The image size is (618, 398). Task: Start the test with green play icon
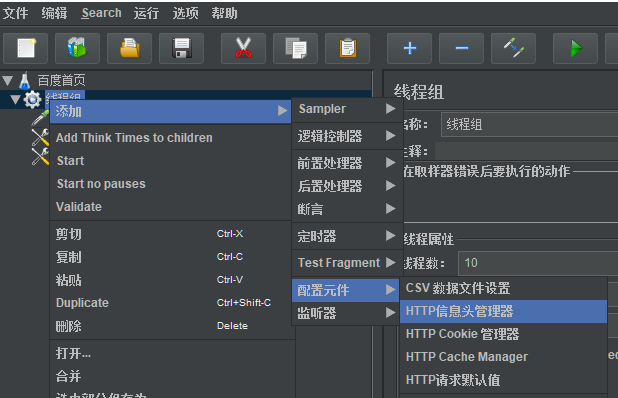pyautogui.click(x=576, y=48)
